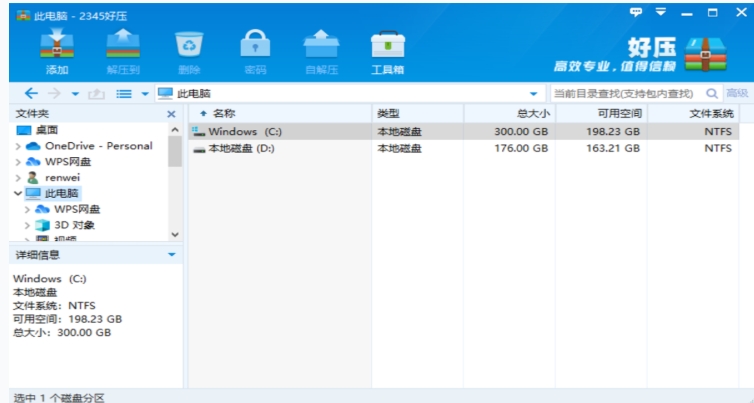Click the Windows (C:) drive icon
Screen dimensions: 754x403
[199, 131]
